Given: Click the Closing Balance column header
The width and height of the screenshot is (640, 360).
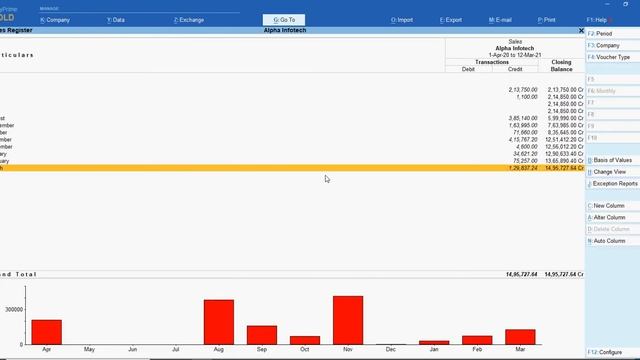Looking at the screenshot, I should [x=561, y=66].
